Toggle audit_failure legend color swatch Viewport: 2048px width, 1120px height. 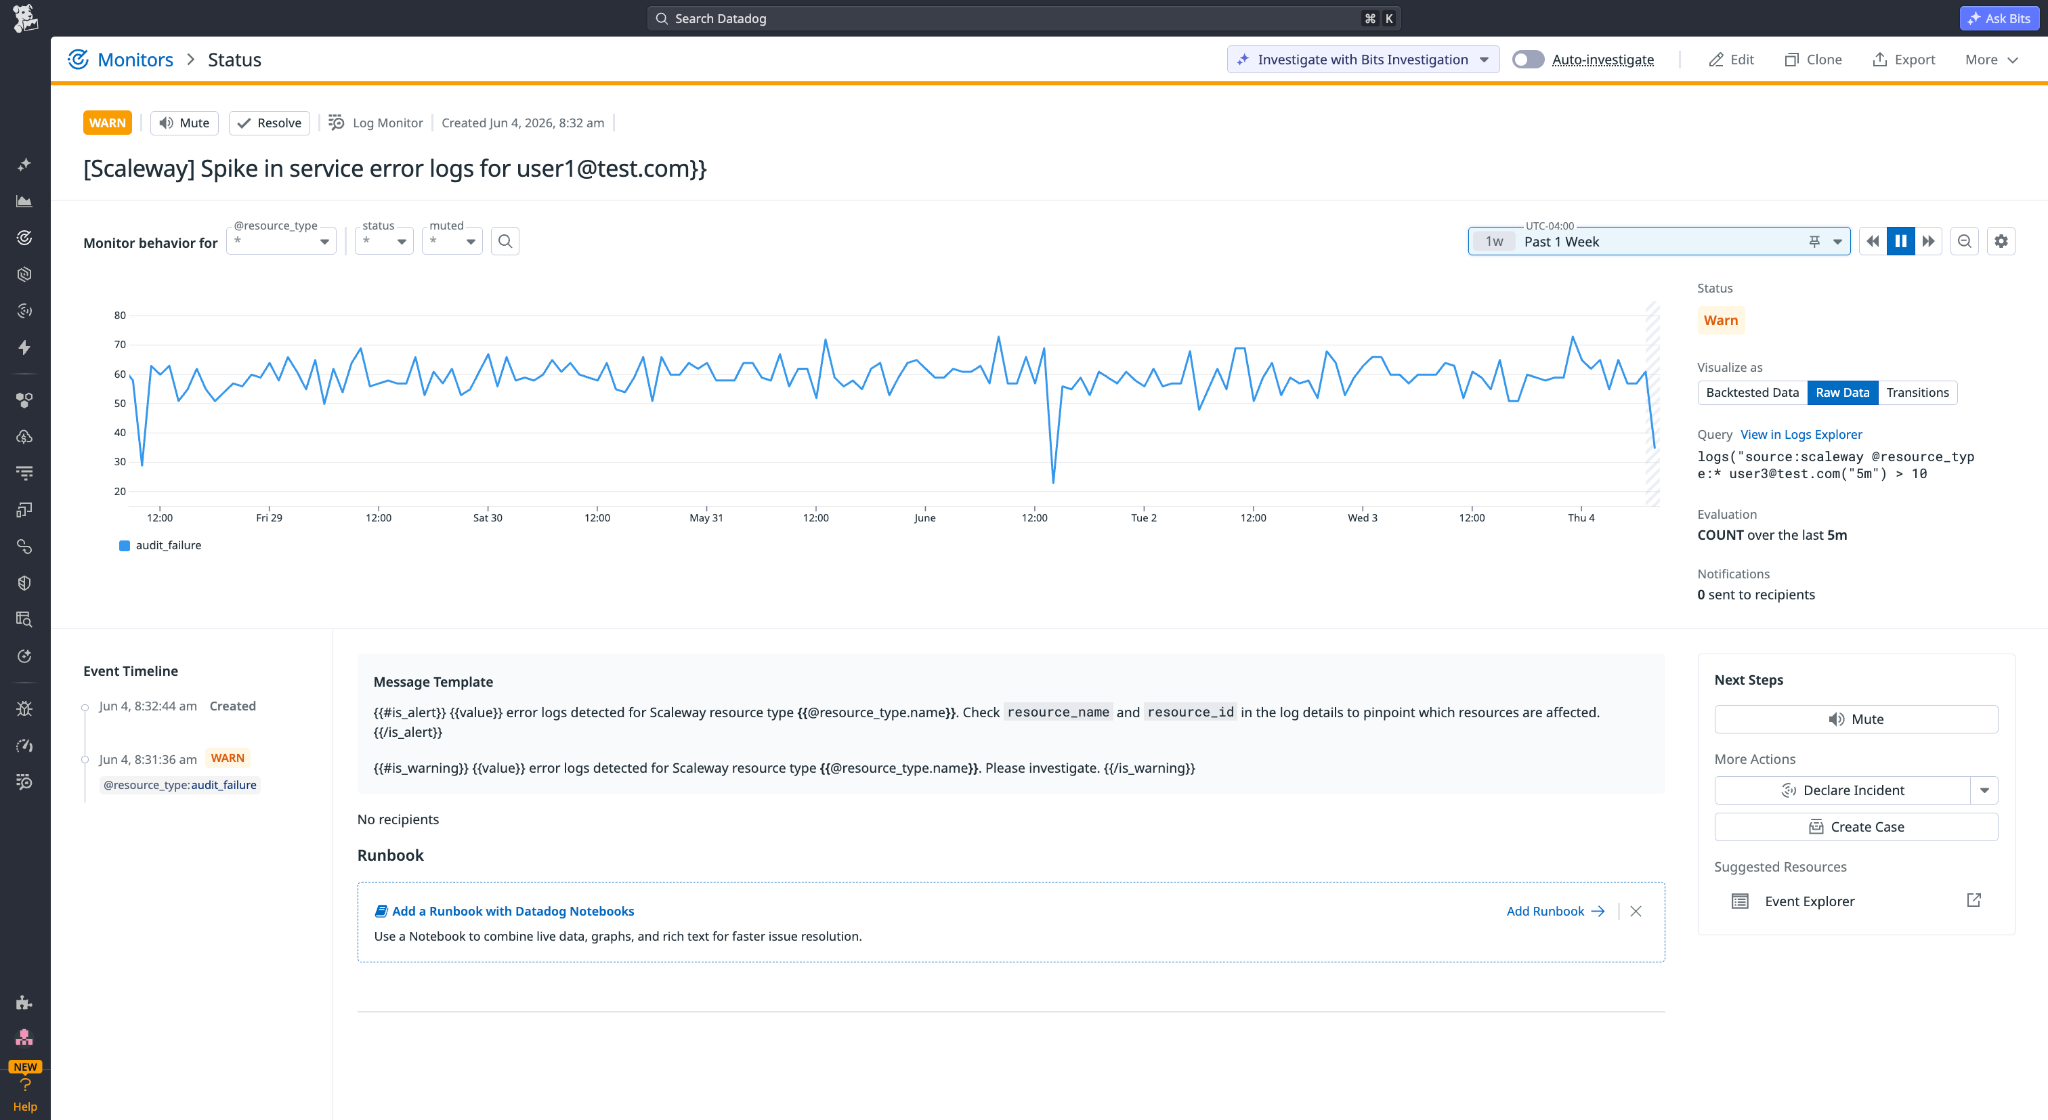[124, 545]
